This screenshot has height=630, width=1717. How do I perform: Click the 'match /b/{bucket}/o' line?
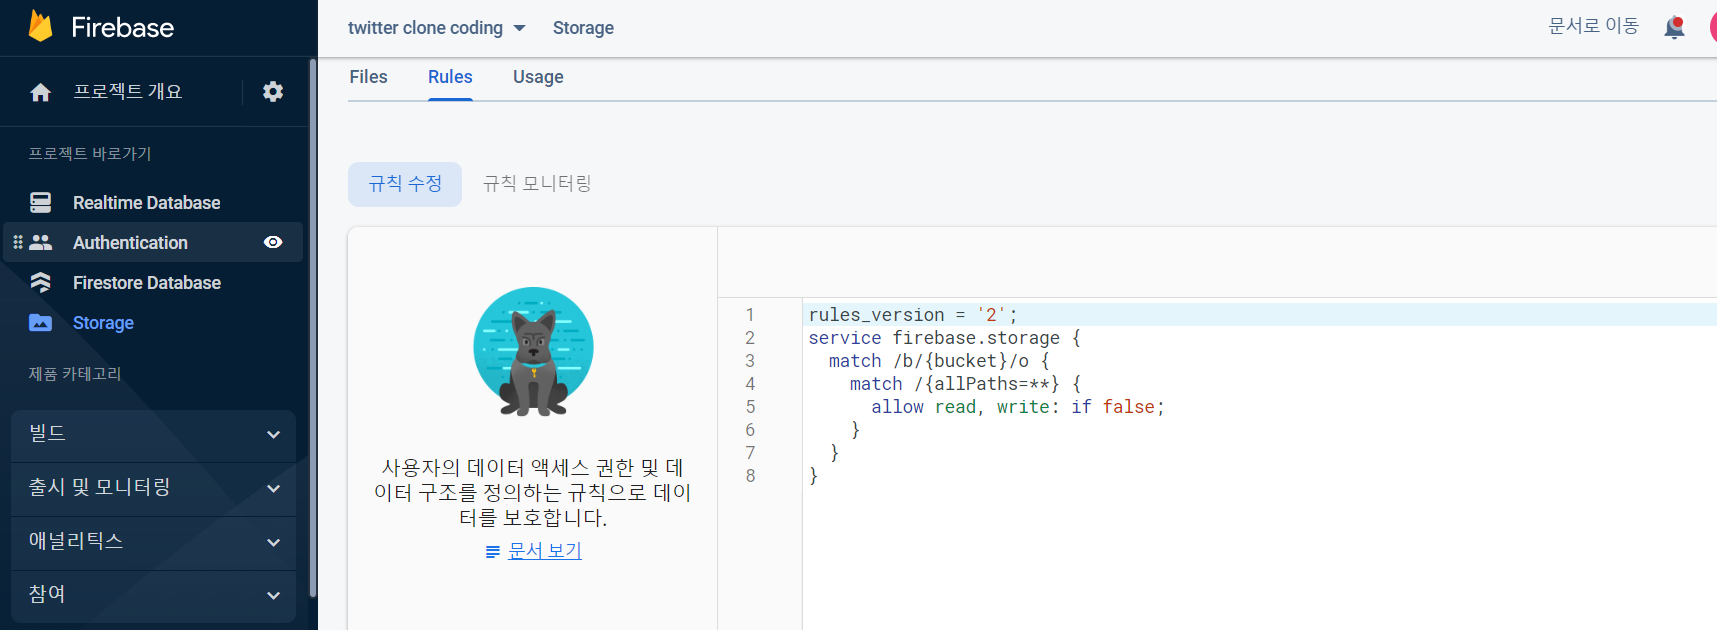(939, 361)
